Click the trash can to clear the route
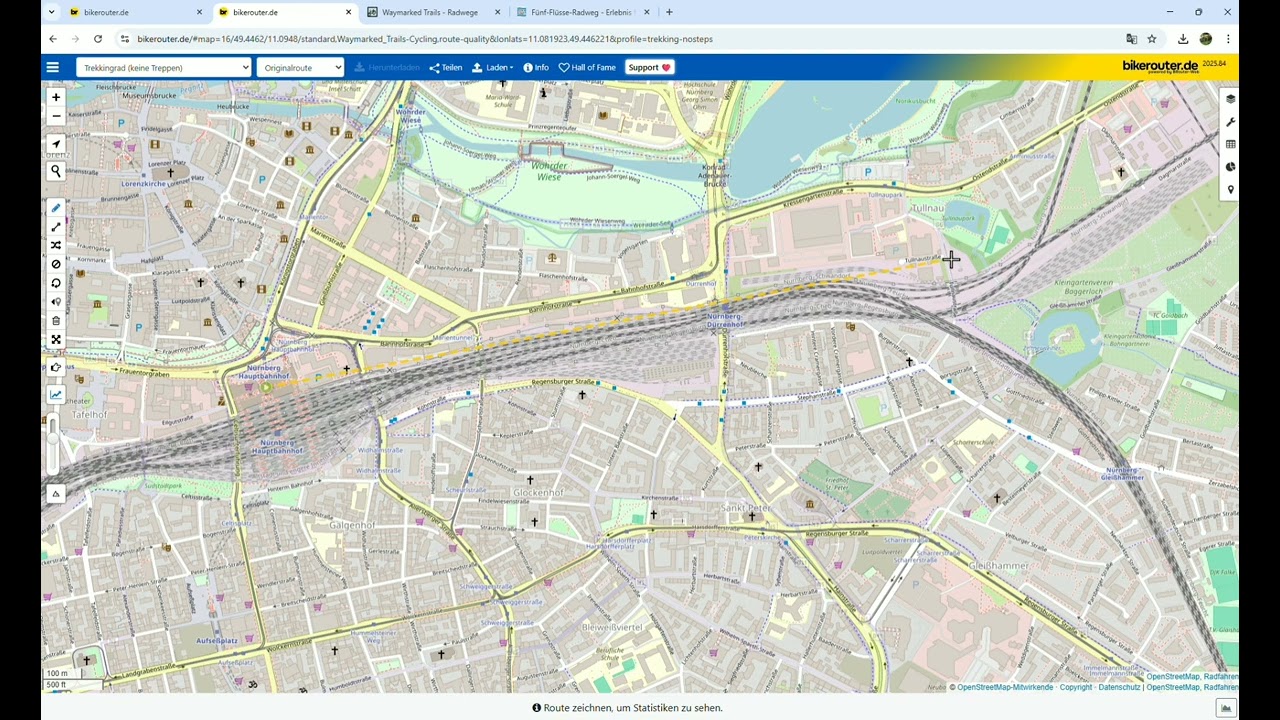The width and height of the screenshot is (1280, 720). 56,321
